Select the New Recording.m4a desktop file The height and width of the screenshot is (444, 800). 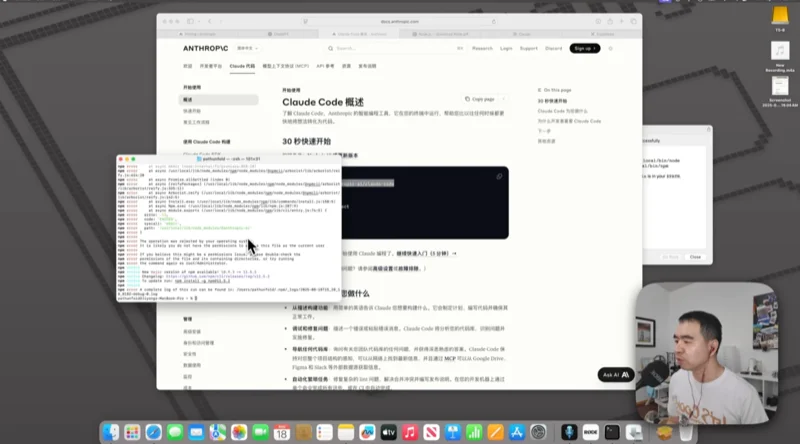[780, 57]
